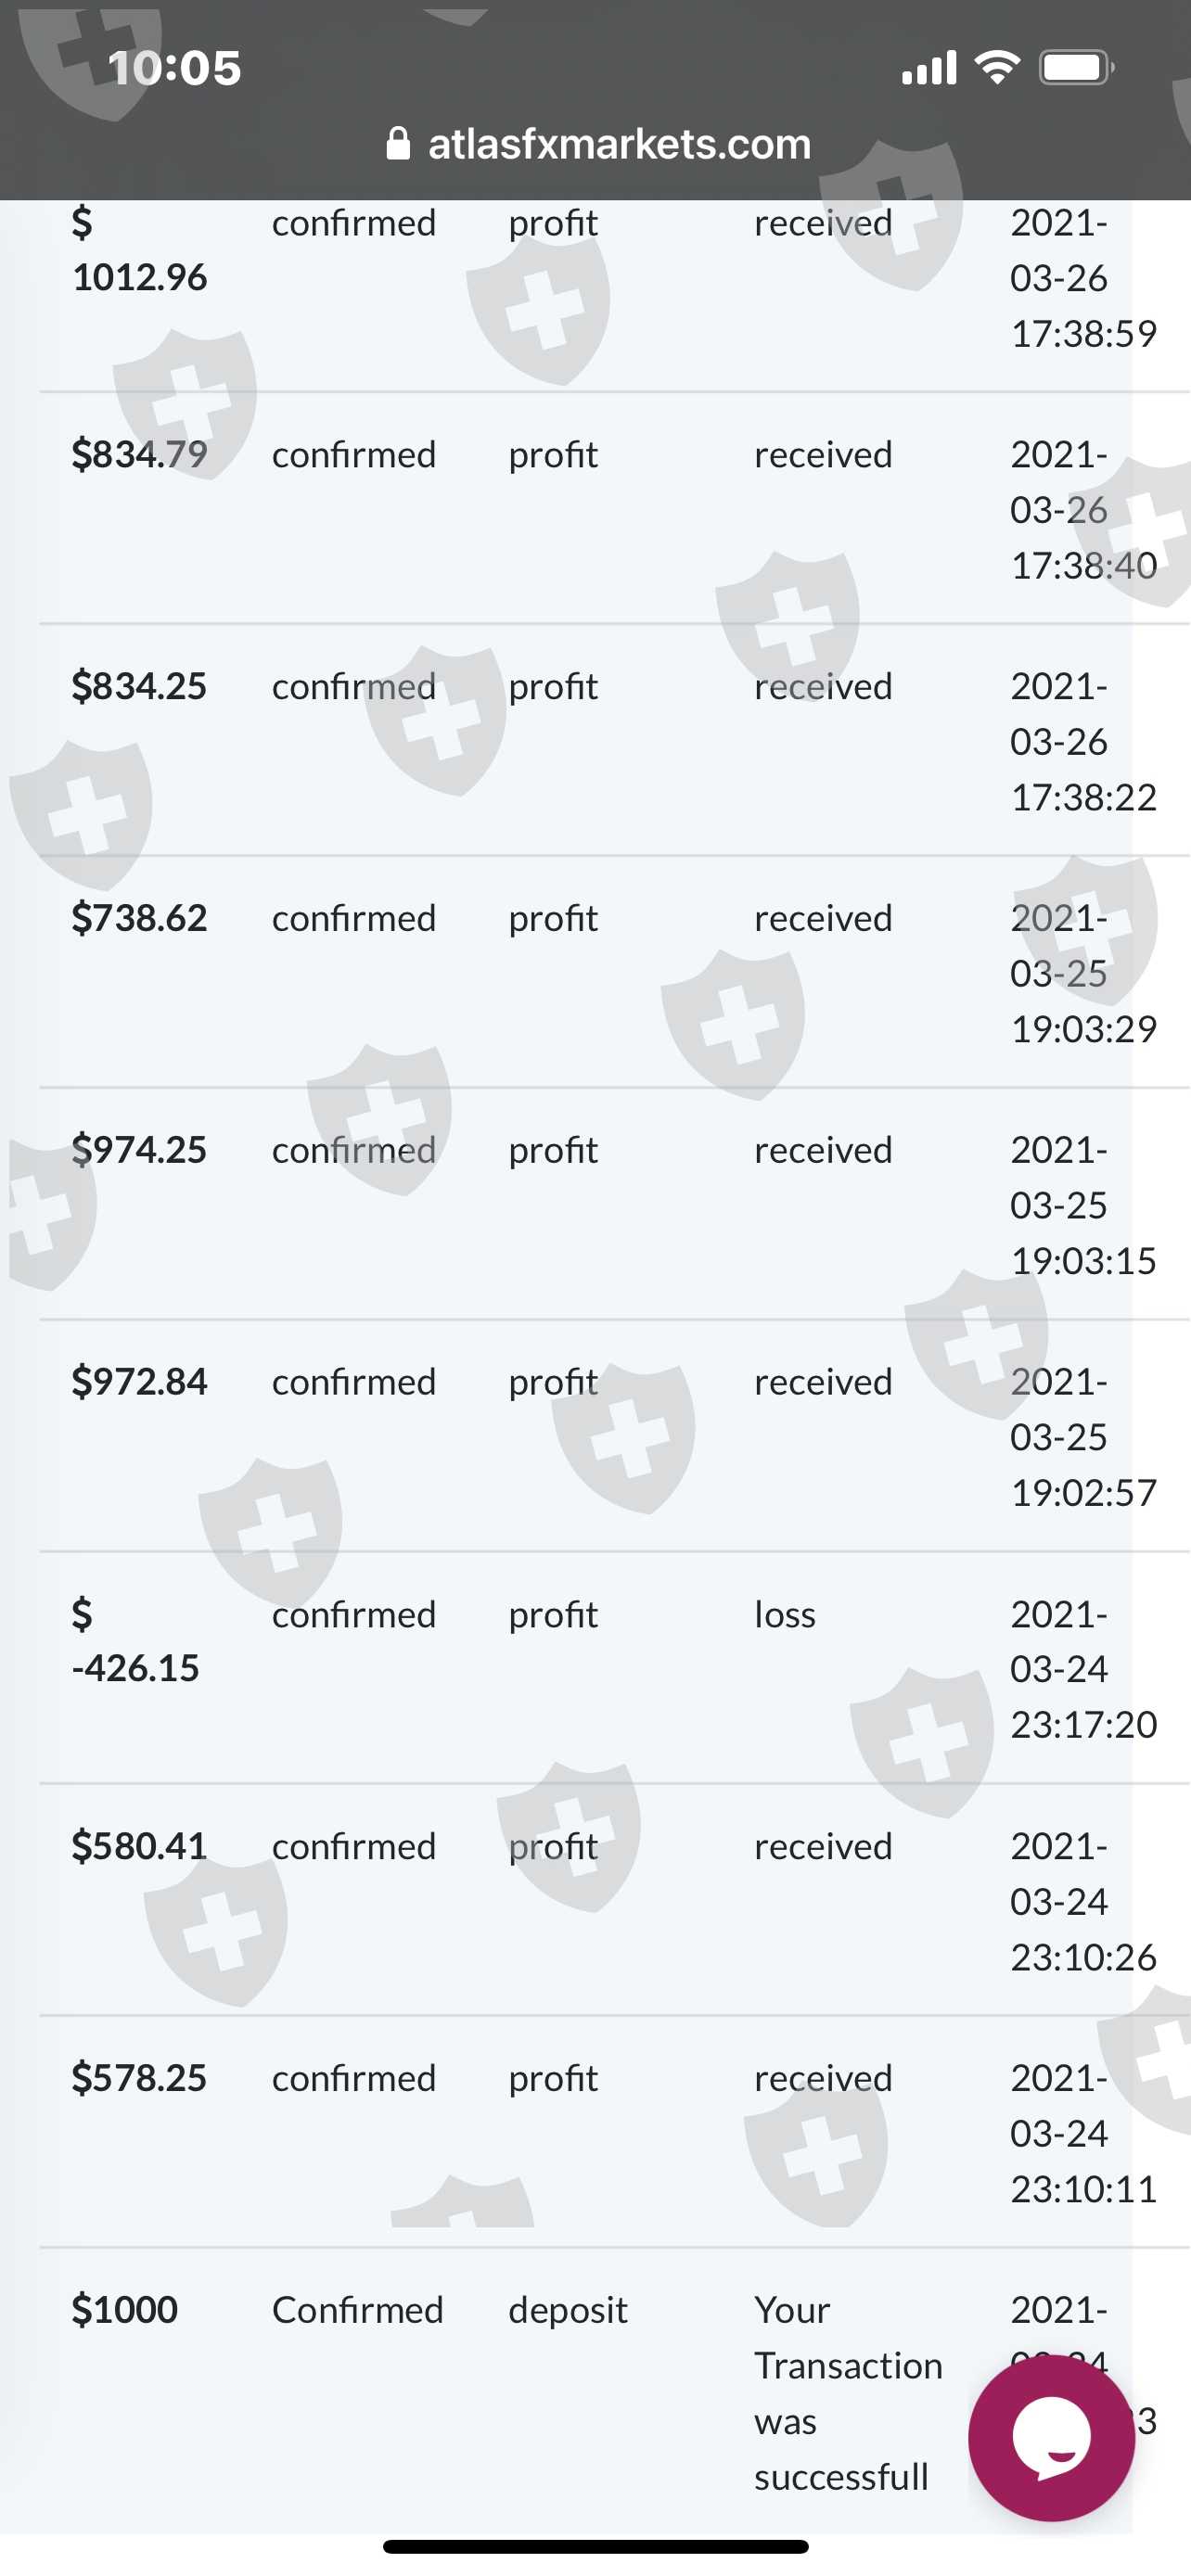Tap the battery status icon
1191x2576 pixels.
1076,68
